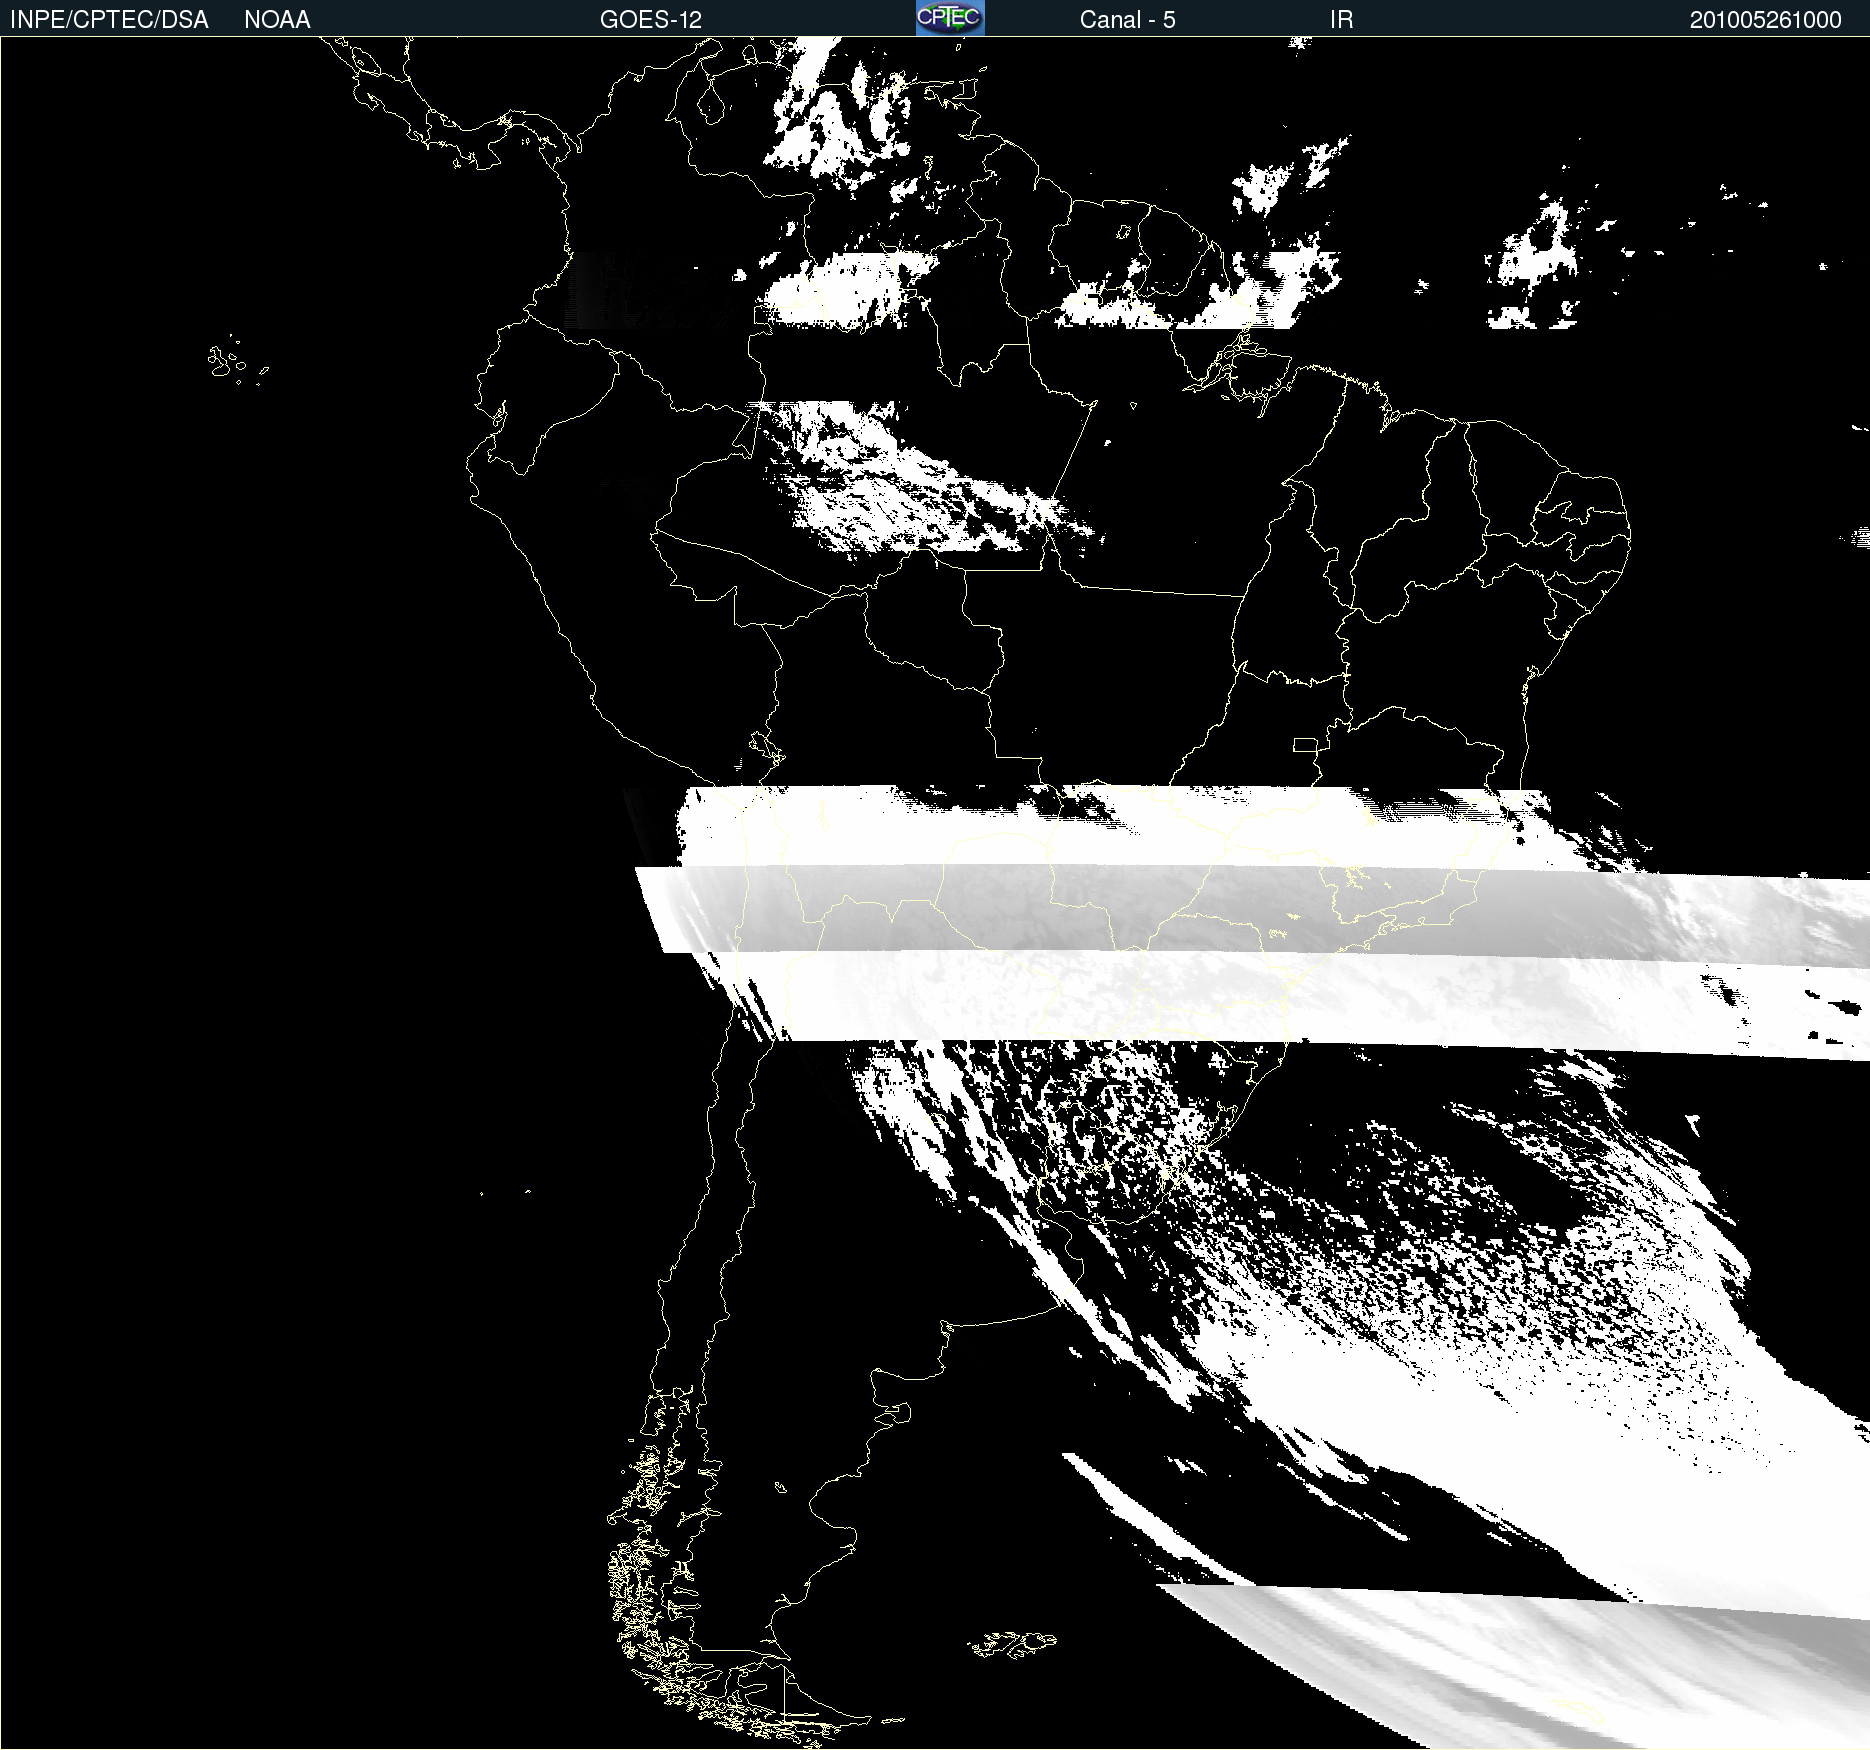Click the small Distrito Federal rectangle outline
The height and width of the screenshot is (1750, 1870).
pos(1305,744)
